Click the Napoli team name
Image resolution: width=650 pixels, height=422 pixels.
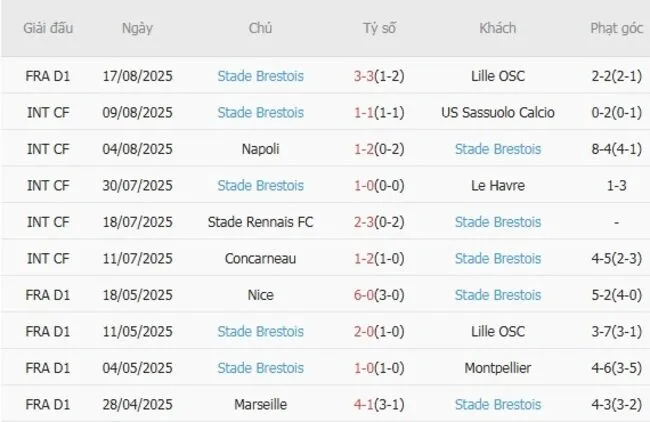pyautogui.click(x=260, y=149)
